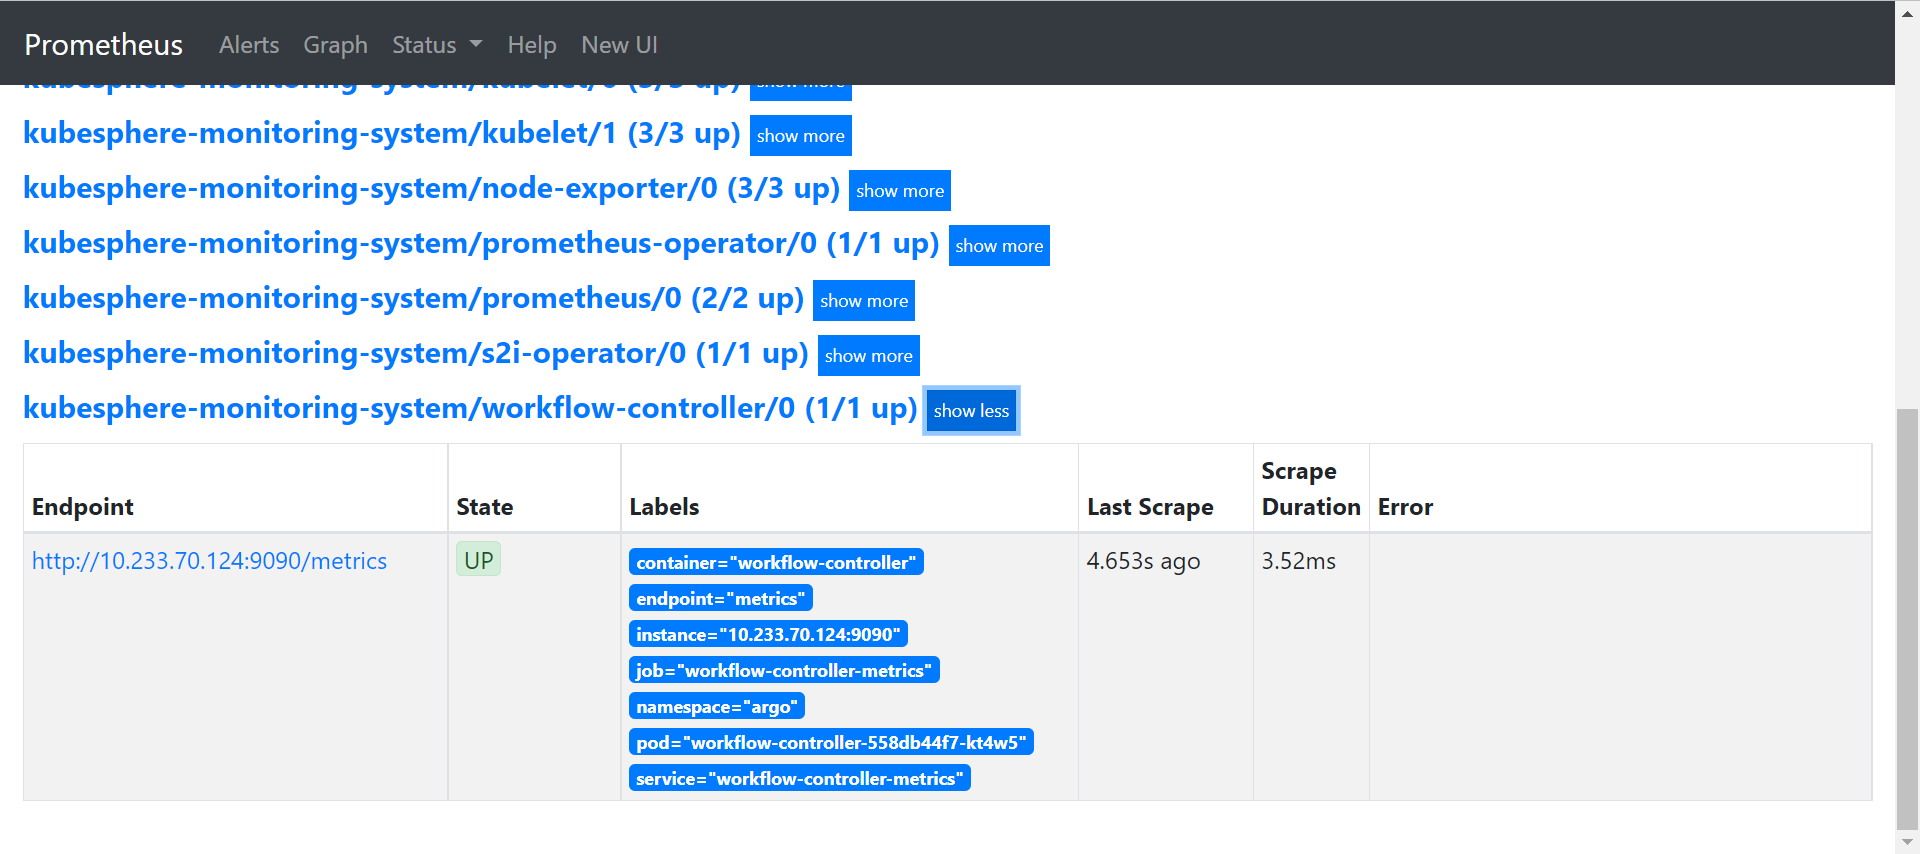The image size is (1920, 854).
Task: Click the "4.653s ago" last scrape value
Action: click(1144, 561)
